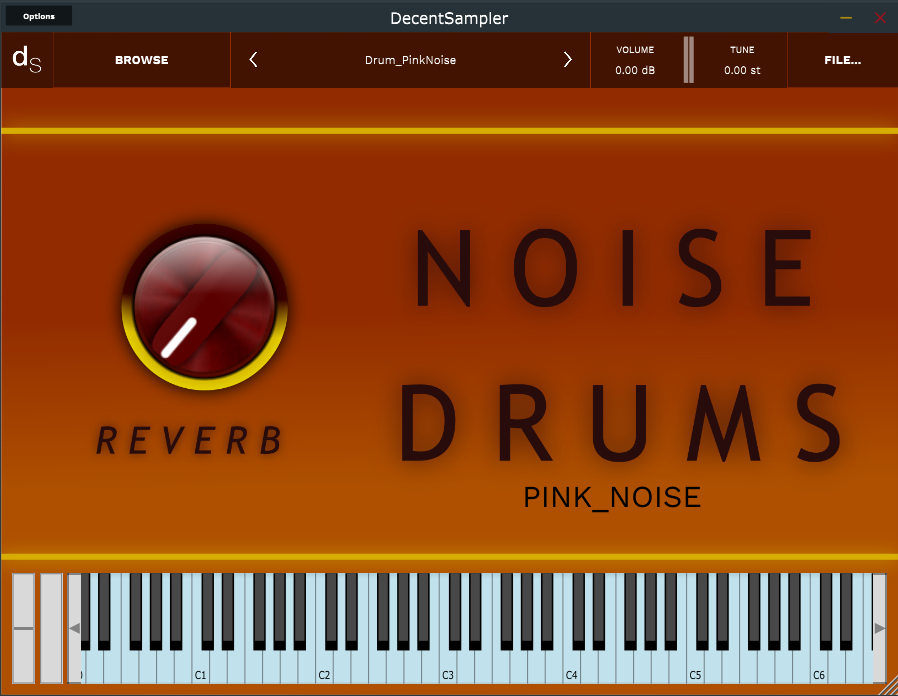
Task: Go to next preset arrow
Action: 567,60
